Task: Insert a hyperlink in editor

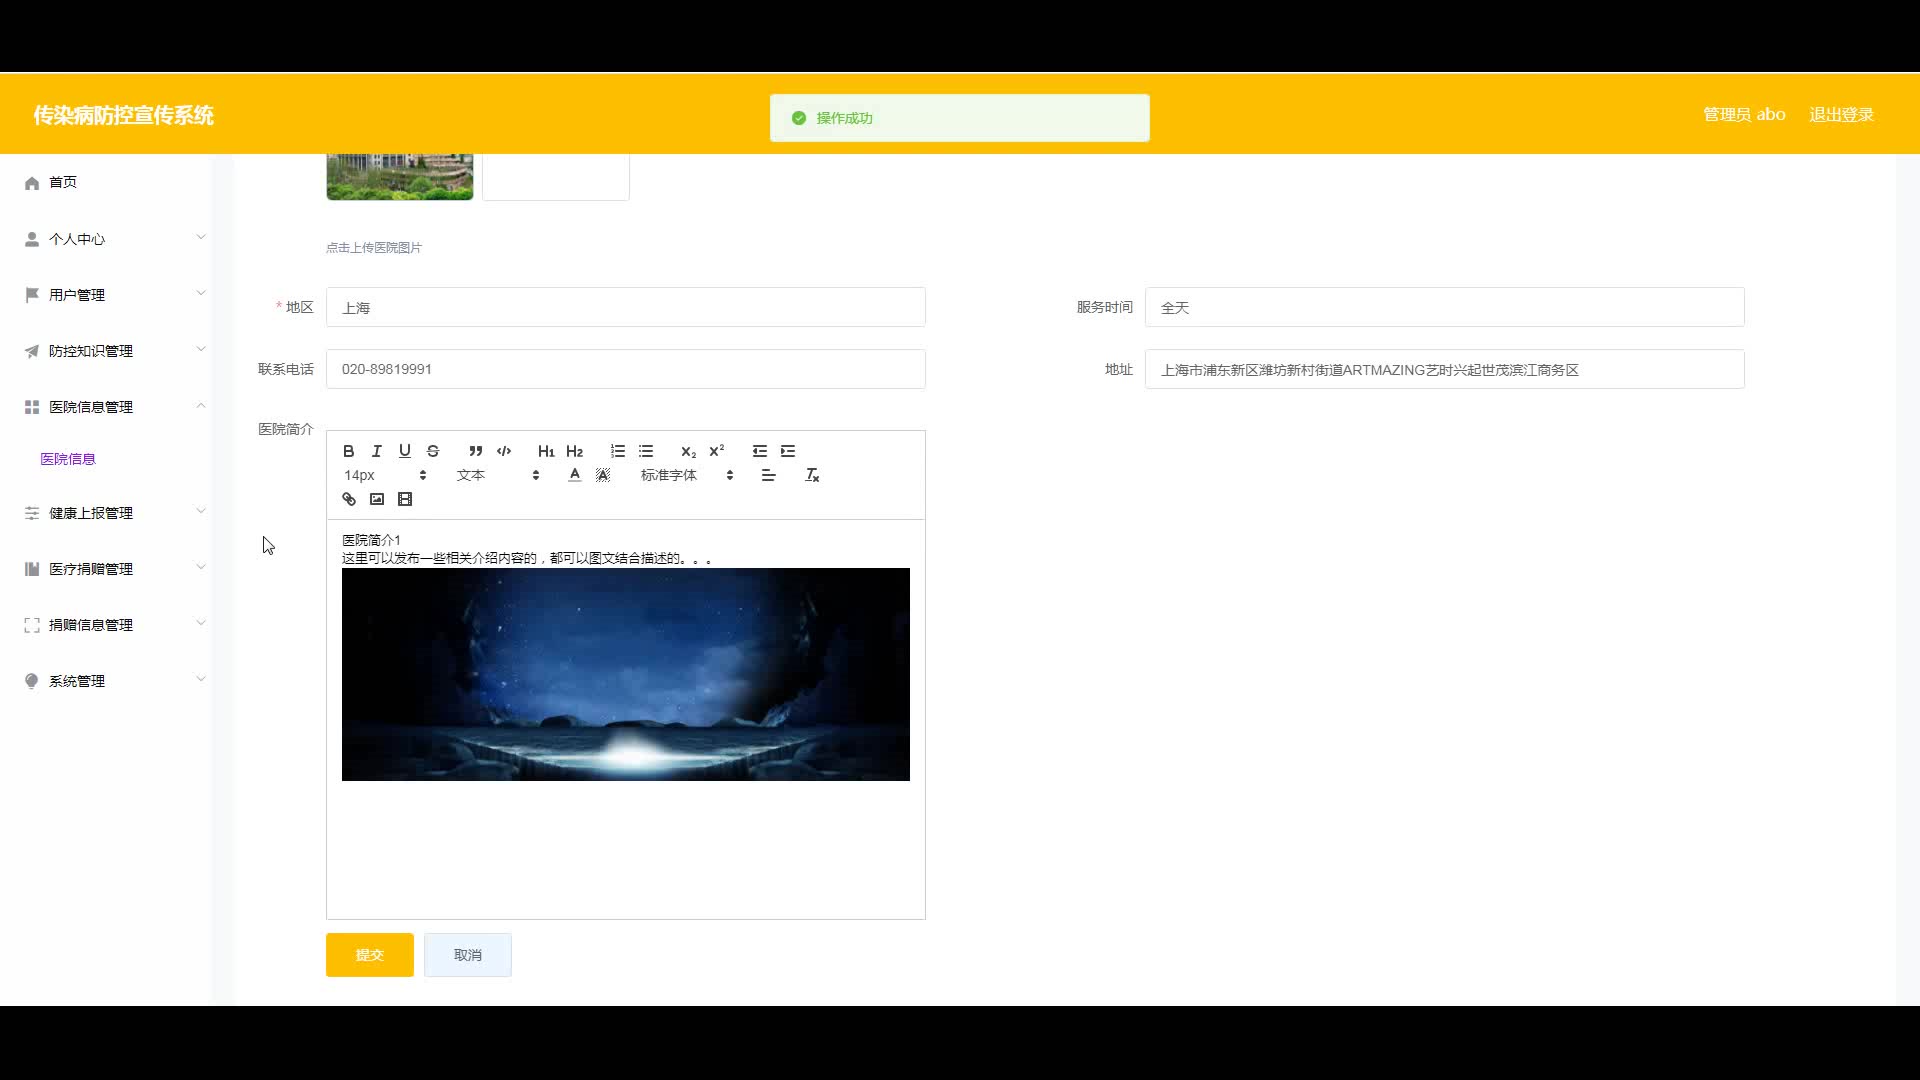Action: pyautogui.click(x=349, y=499)
